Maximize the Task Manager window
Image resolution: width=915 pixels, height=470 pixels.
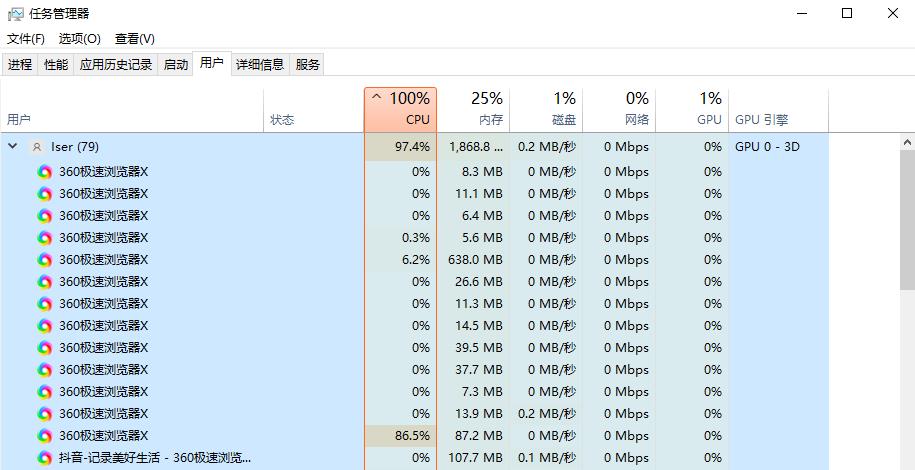click(847, 13)
